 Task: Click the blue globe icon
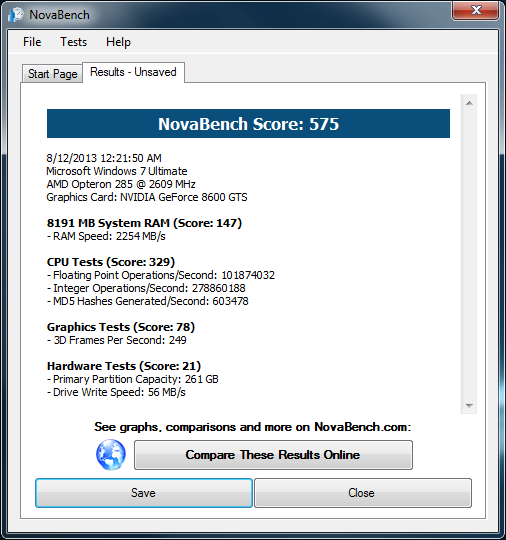coord(111,455)
